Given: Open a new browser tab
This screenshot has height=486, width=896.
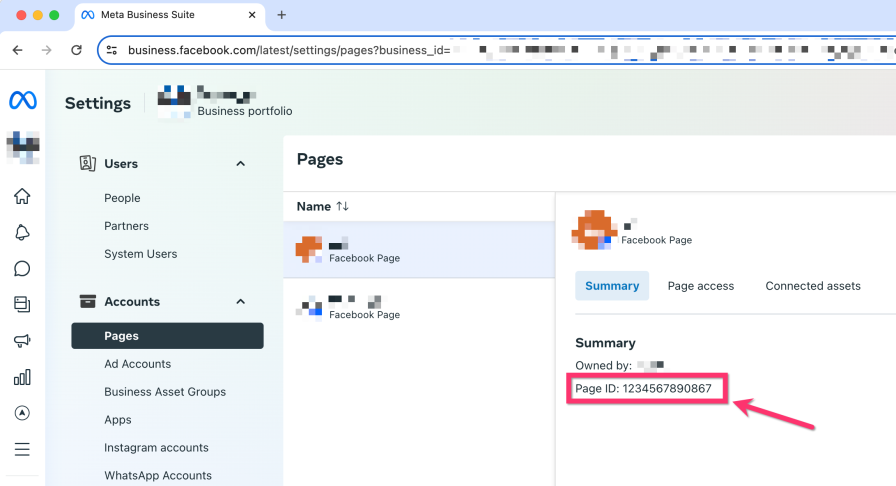Looking at the screenshot, I should pos(281,15).
